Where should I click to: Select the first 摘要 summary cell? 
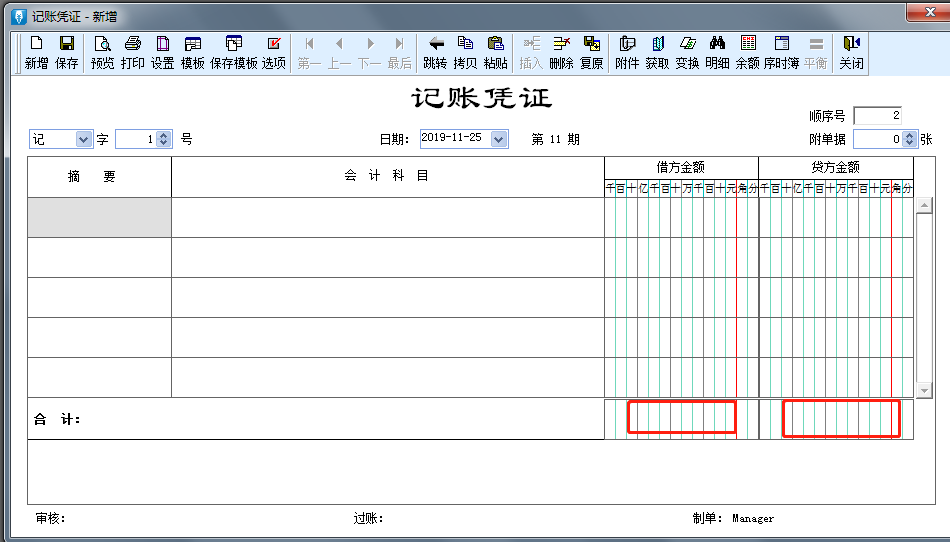pos(99,217)
